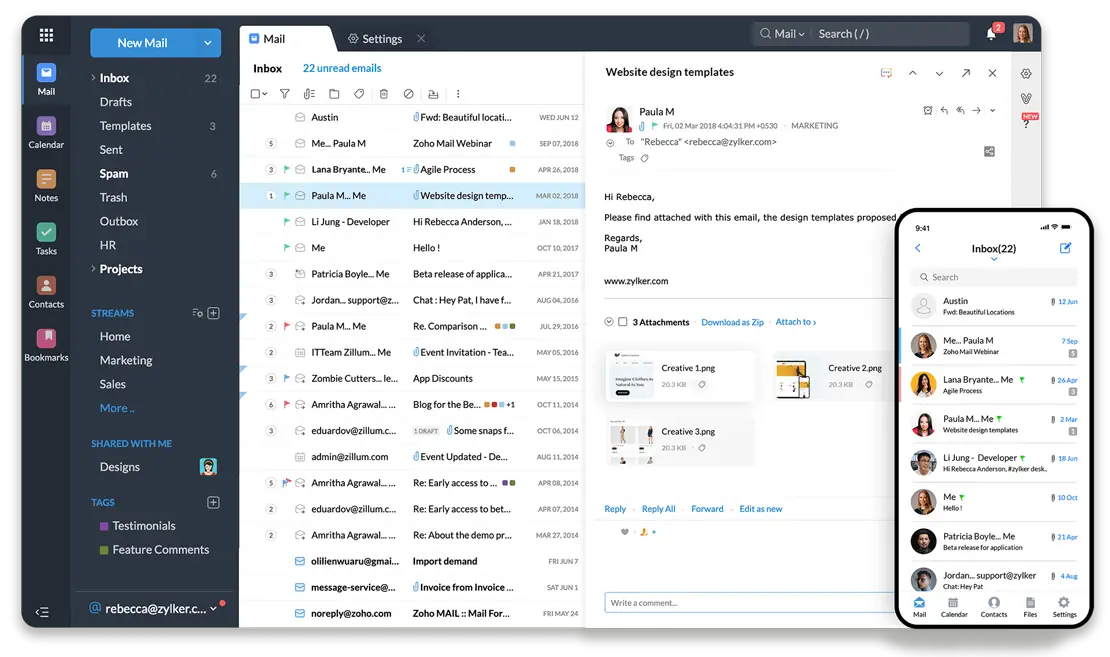The image size is (1110, 657).
Task: Open the Creative 1.png attachment thumbnail
Action: point(632,376)
